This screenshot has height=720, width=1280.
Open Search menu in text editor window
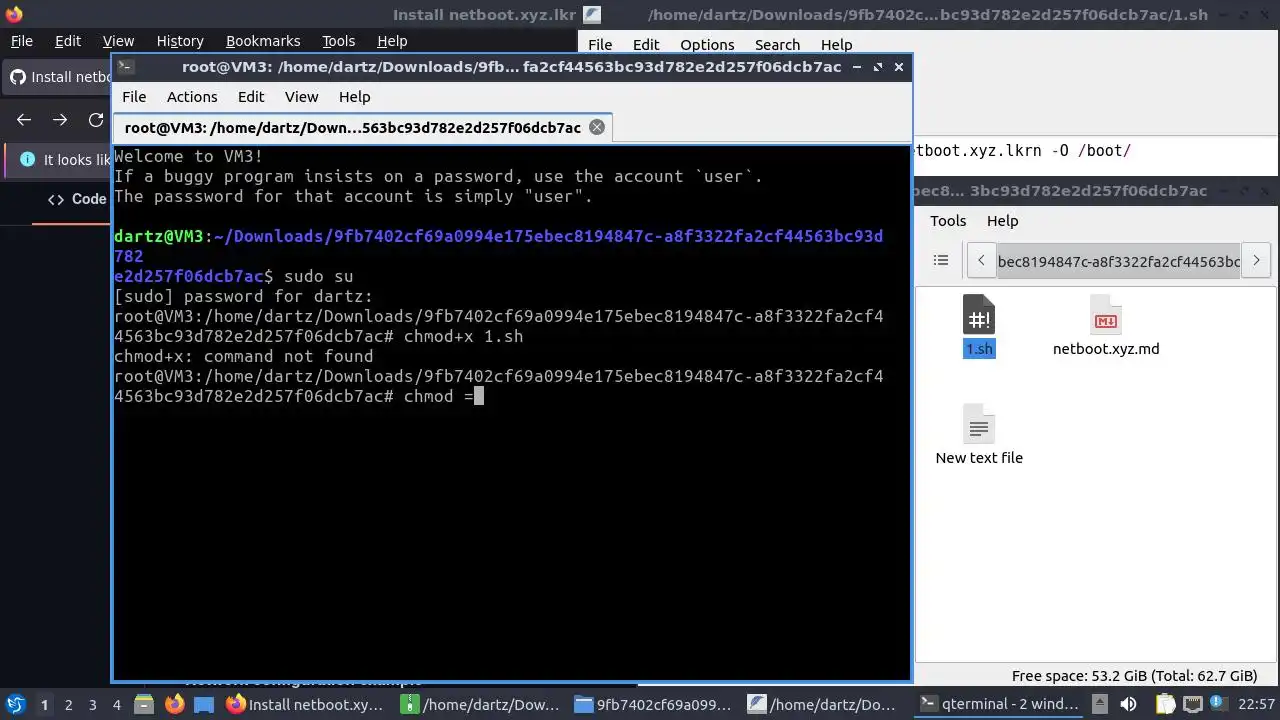pyautogui.click(x=777, y=45)
